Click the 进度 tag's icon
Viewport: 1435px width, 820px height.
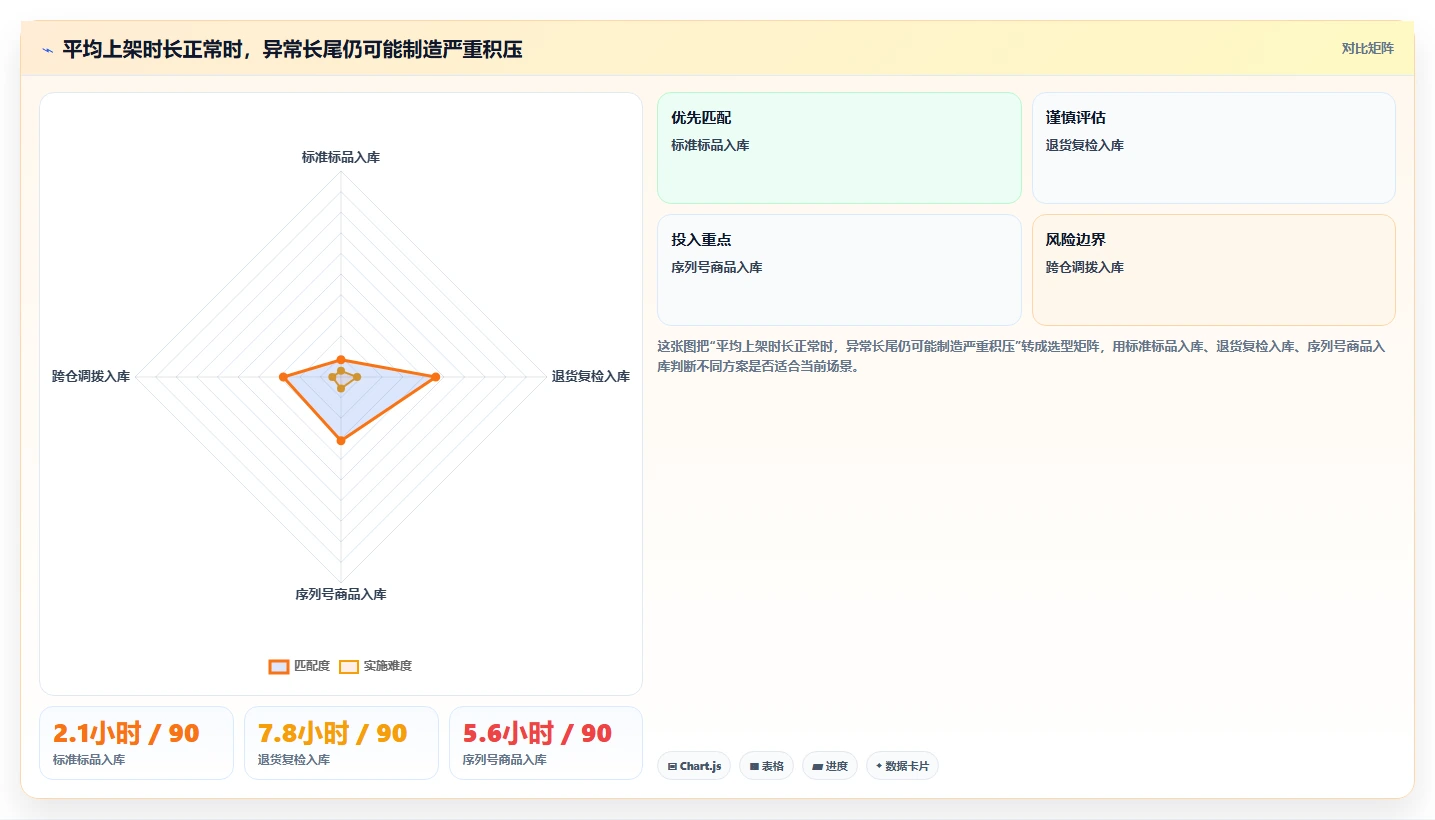tap(817, 767)
